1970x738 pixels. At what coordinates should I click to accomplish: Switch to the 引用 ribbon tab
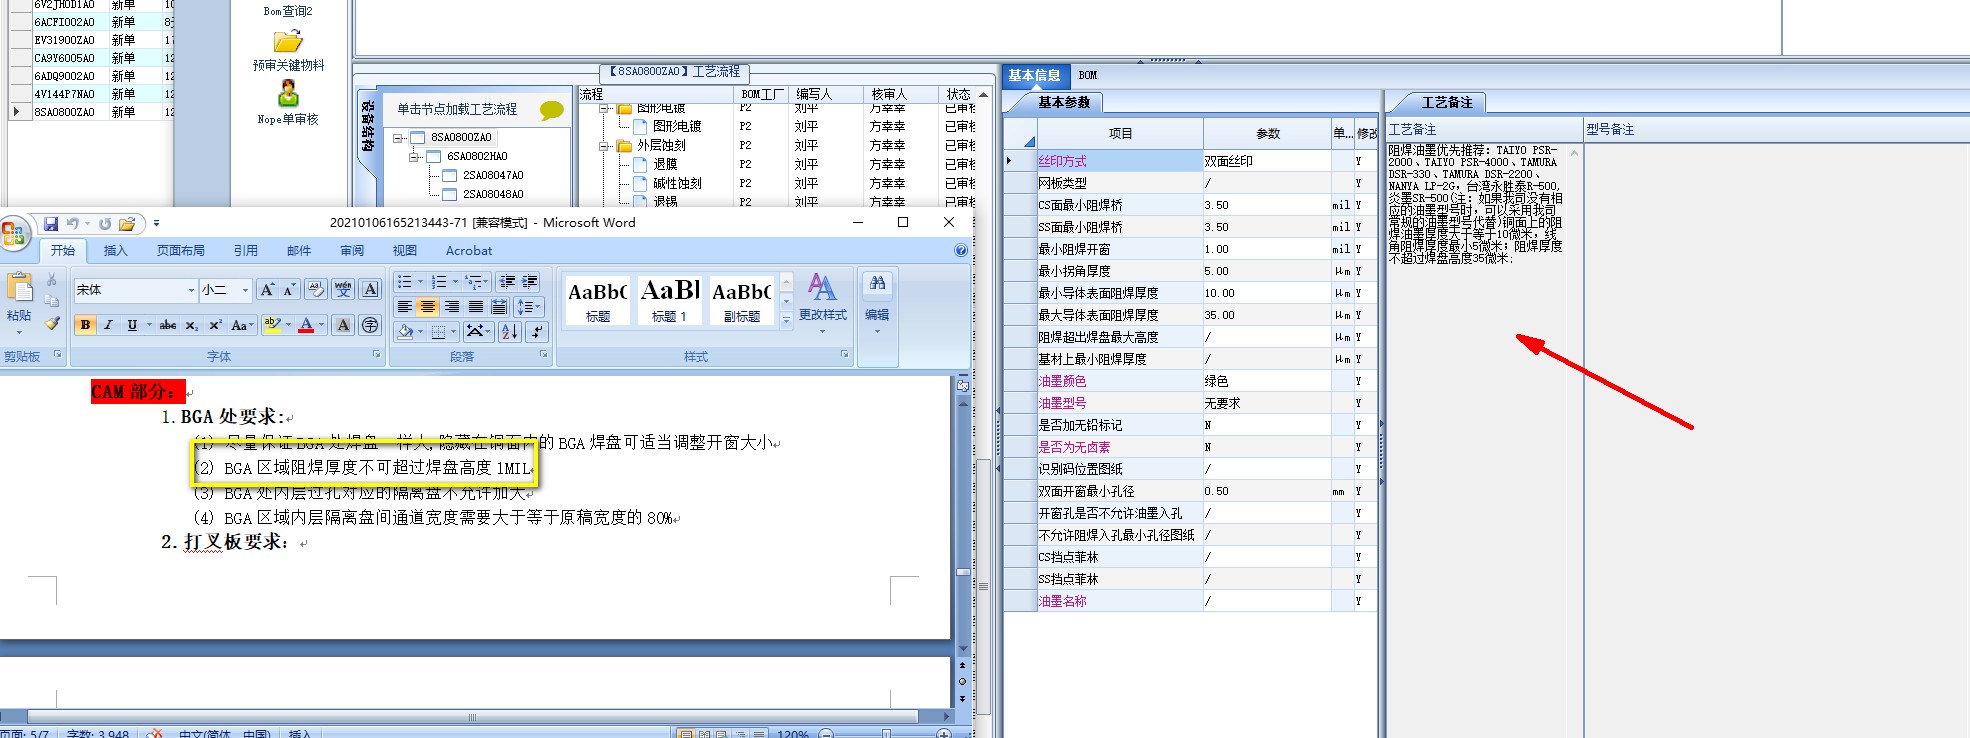pyautogui.click(x=246, y=251)
